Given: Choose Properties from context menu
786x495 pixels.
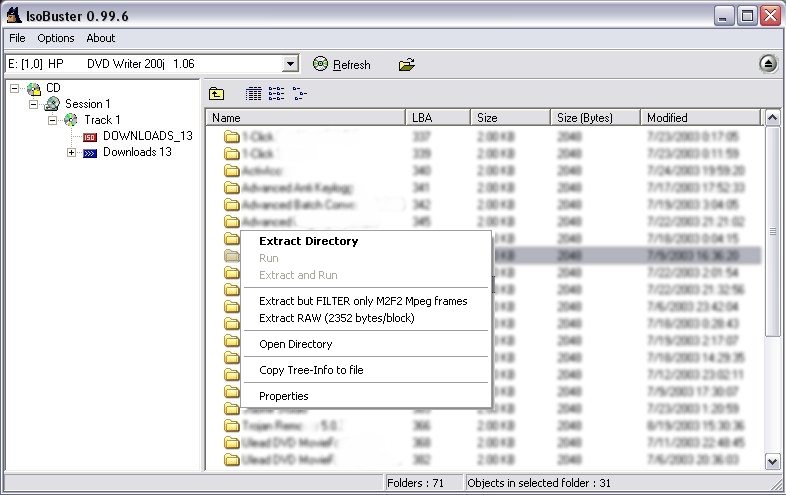Looking at the screenshot, I should (x=284, y=397).
